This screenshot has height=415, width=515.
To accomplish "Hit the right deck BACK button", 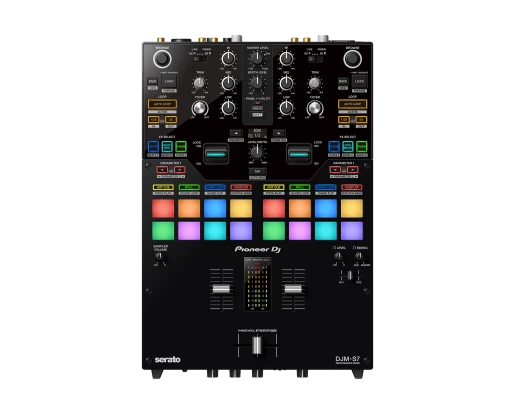I will (343, 81).
